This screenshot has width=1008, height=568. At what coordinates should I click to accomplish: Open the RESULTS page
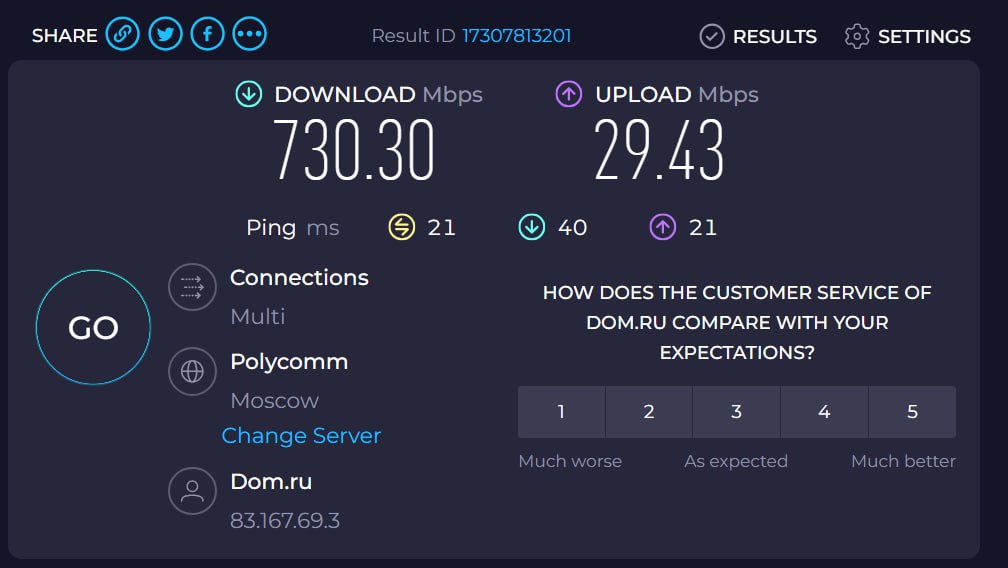pyautogui.click(x=759, y=37)
